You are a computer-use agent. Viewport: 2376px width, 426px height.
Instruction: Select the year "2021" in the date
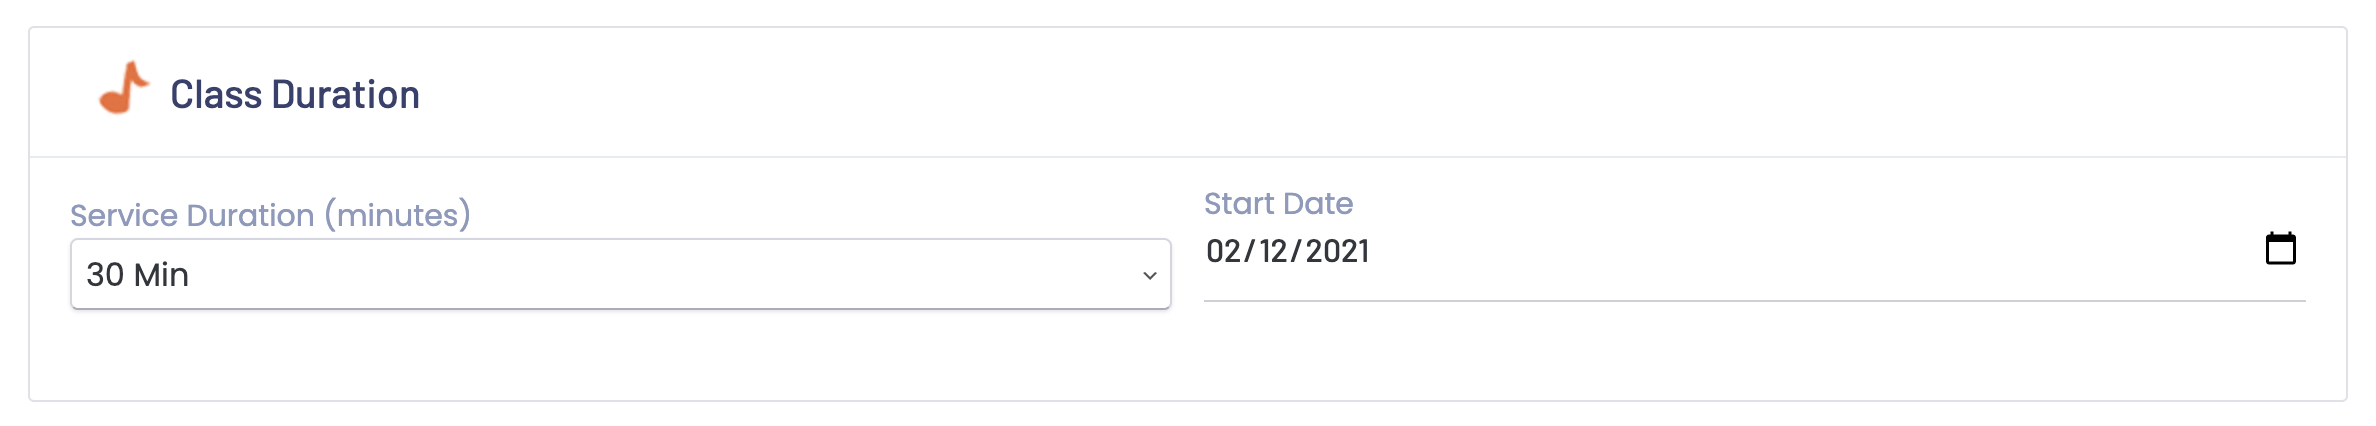point(1337,251)
